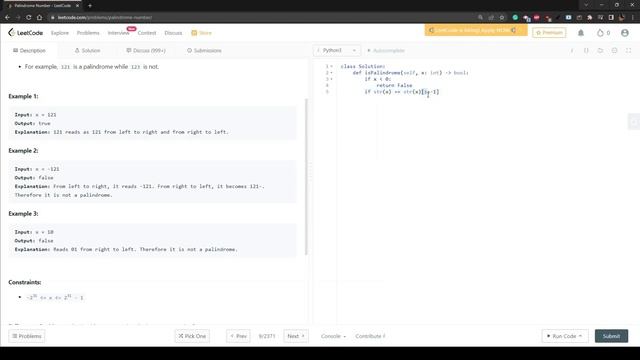The width and height of the screenshot is (640, 360).
Task: Click the blue video extension icon
Action: point(568,18)
